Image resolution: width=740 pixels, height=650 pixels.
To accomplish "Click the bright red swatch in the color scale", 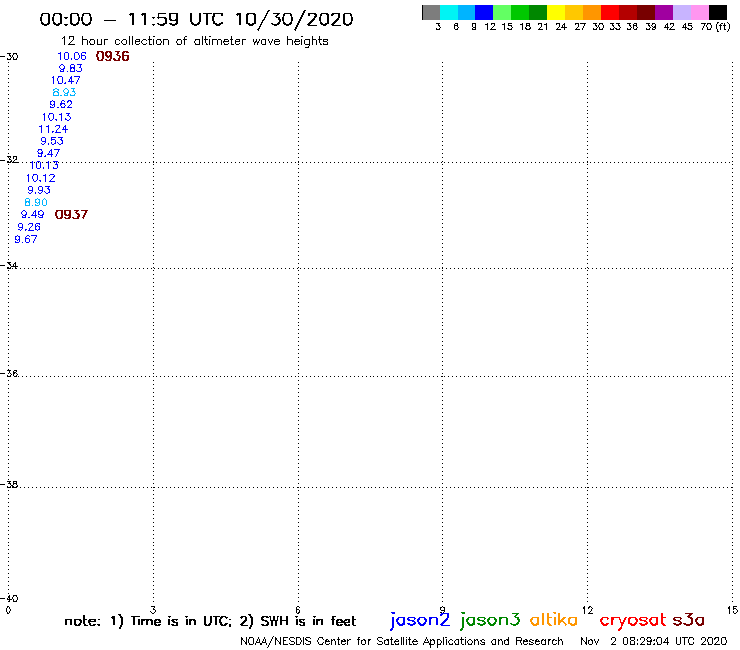I will tap(610, 12).
